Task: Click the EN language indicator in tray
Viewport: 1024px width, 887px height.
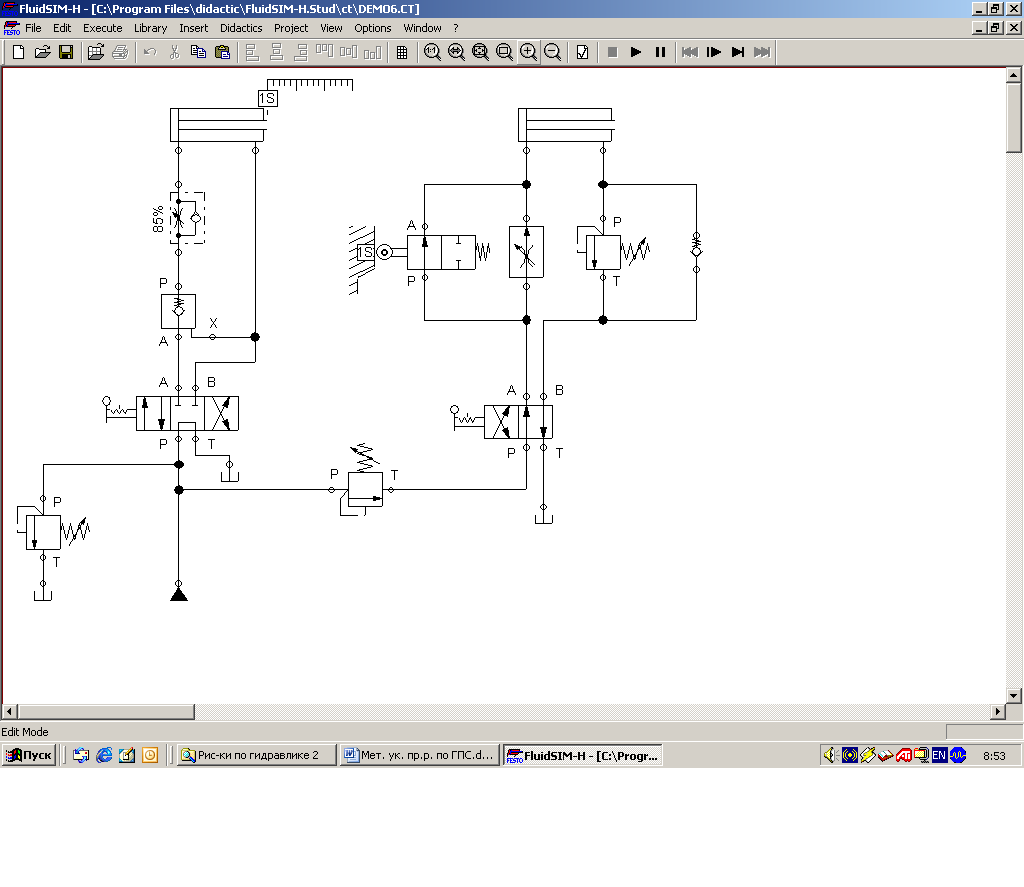Action: pos(939,755)
